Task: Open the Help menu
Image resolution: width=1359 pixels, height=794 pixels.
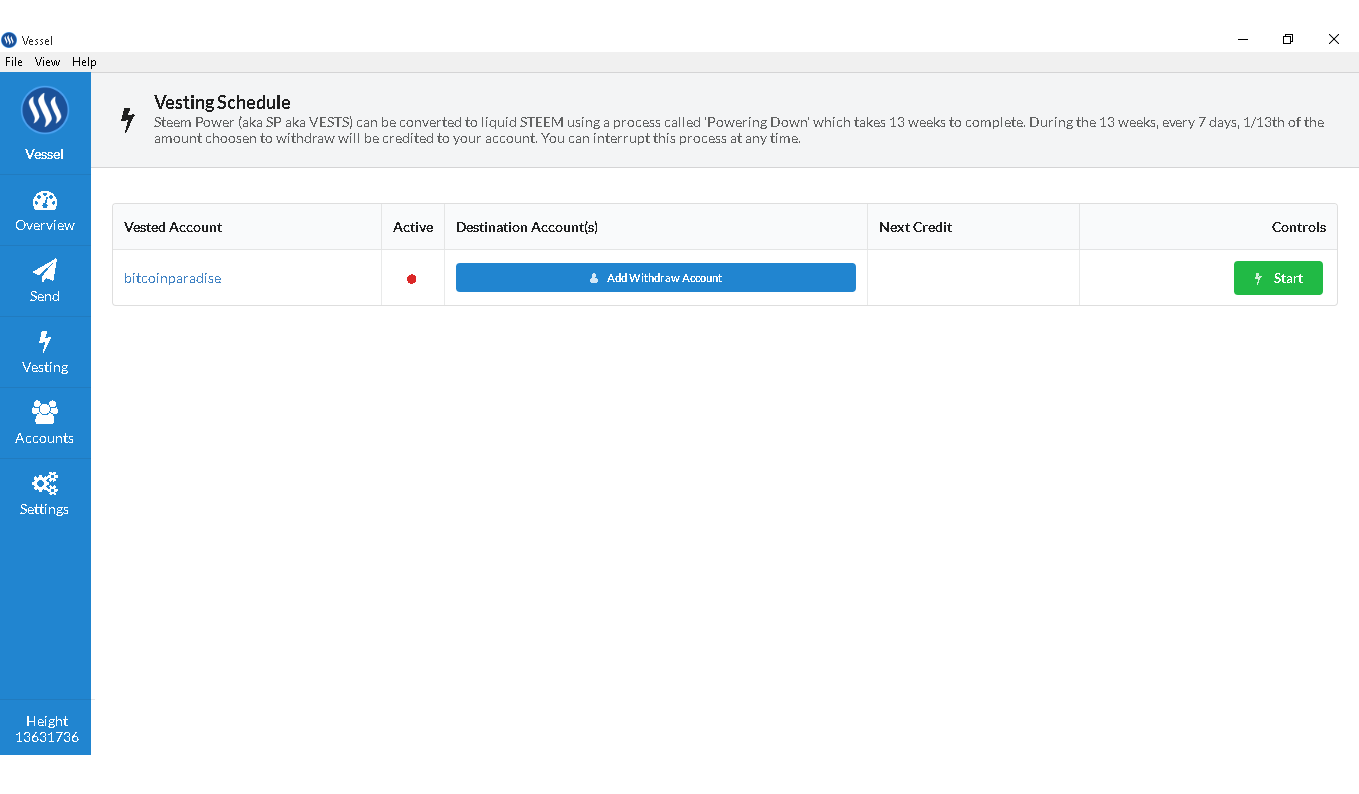Action: tap(84, 62)
